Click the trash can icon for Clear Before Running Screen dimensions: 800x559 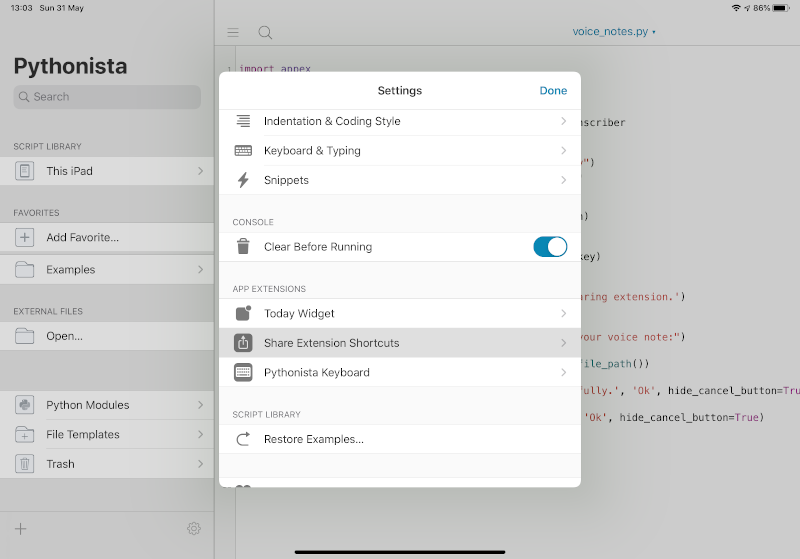243,246
